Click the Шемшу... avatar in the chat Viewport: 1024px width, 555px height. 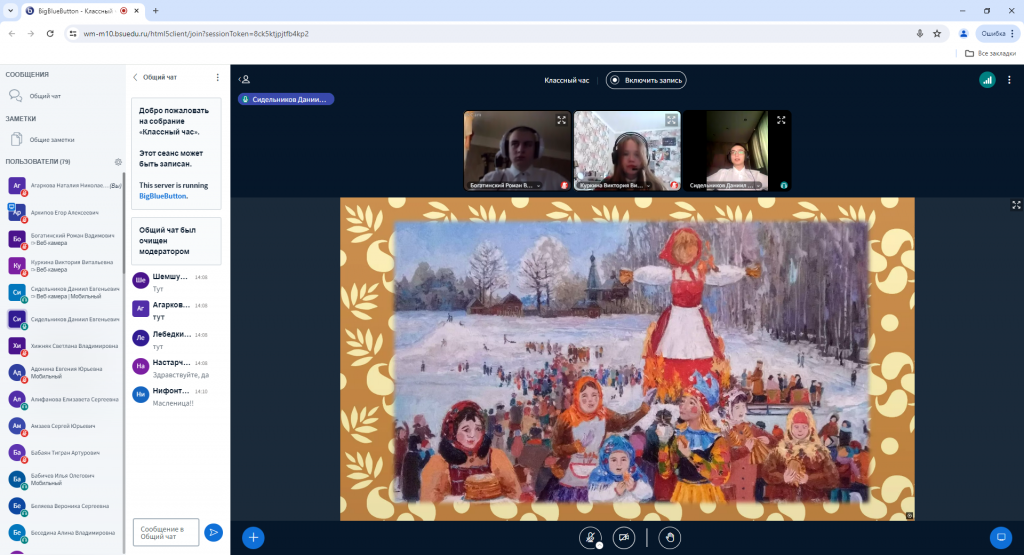pyautogui.click(x=140, y=280)
